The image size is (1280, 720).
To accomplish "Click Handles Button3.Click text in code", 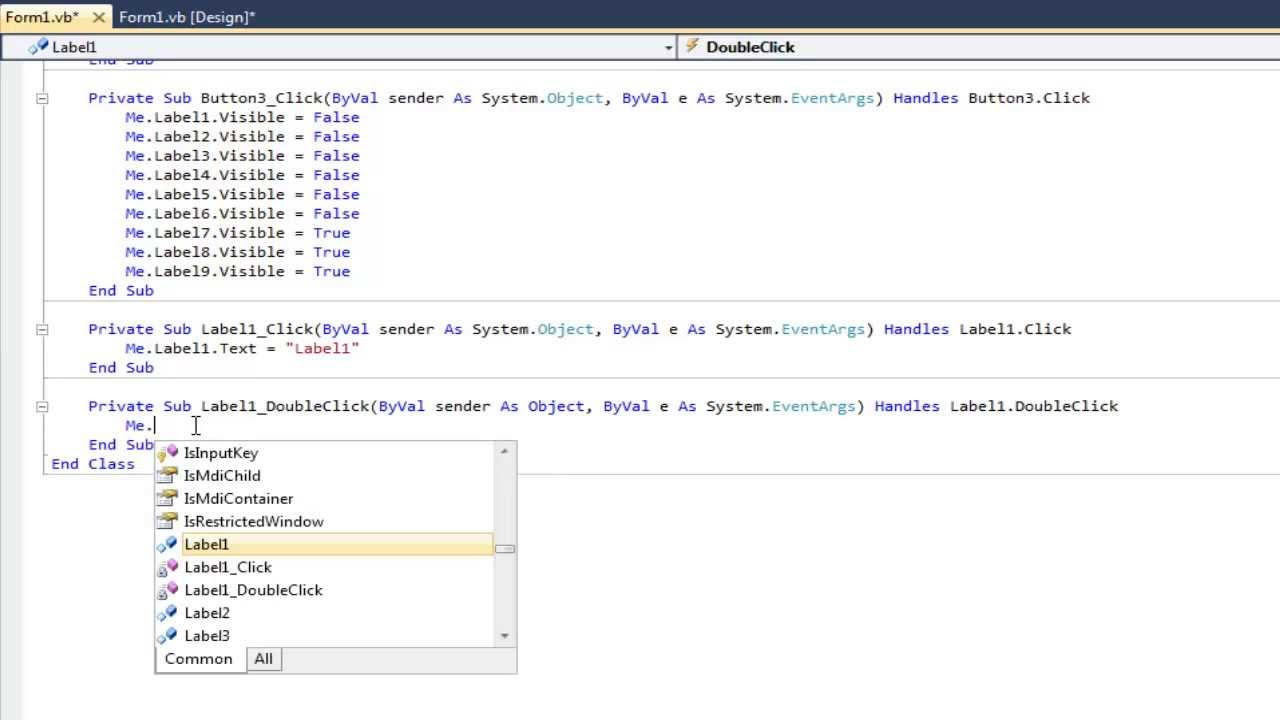I will [x=991, y=98].
